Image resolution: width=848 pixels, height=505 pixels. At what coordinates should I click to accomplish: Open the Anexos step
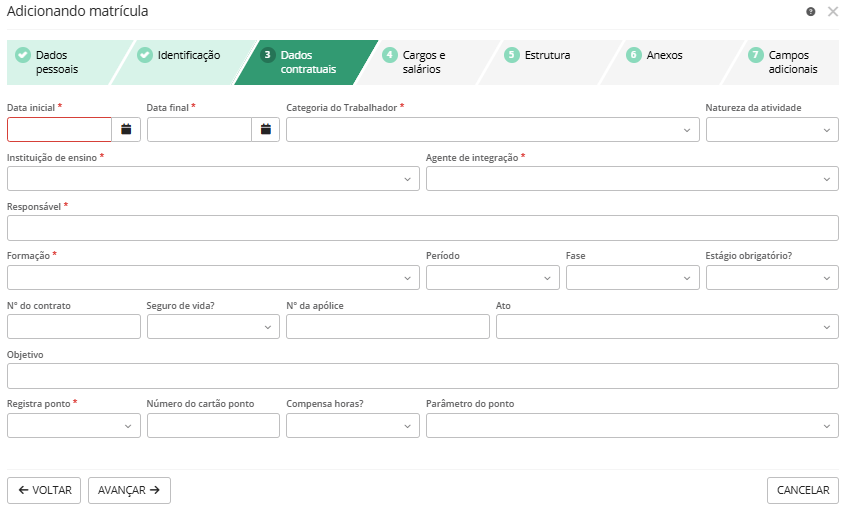click(x=671, y=62)
